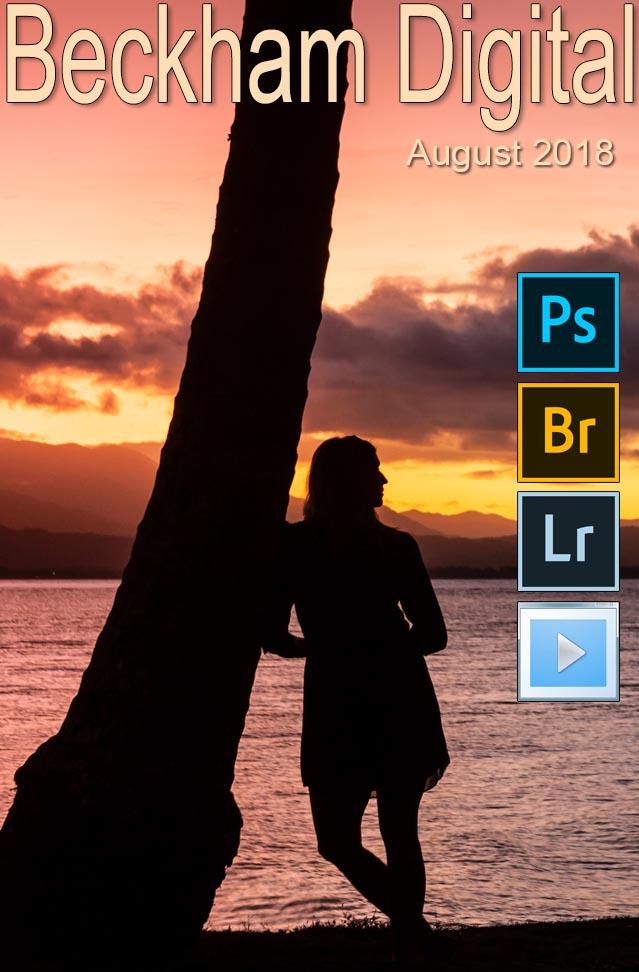Open the Adobe Bridge Br icon
639x972 pixels.
[x=568, y=432]
